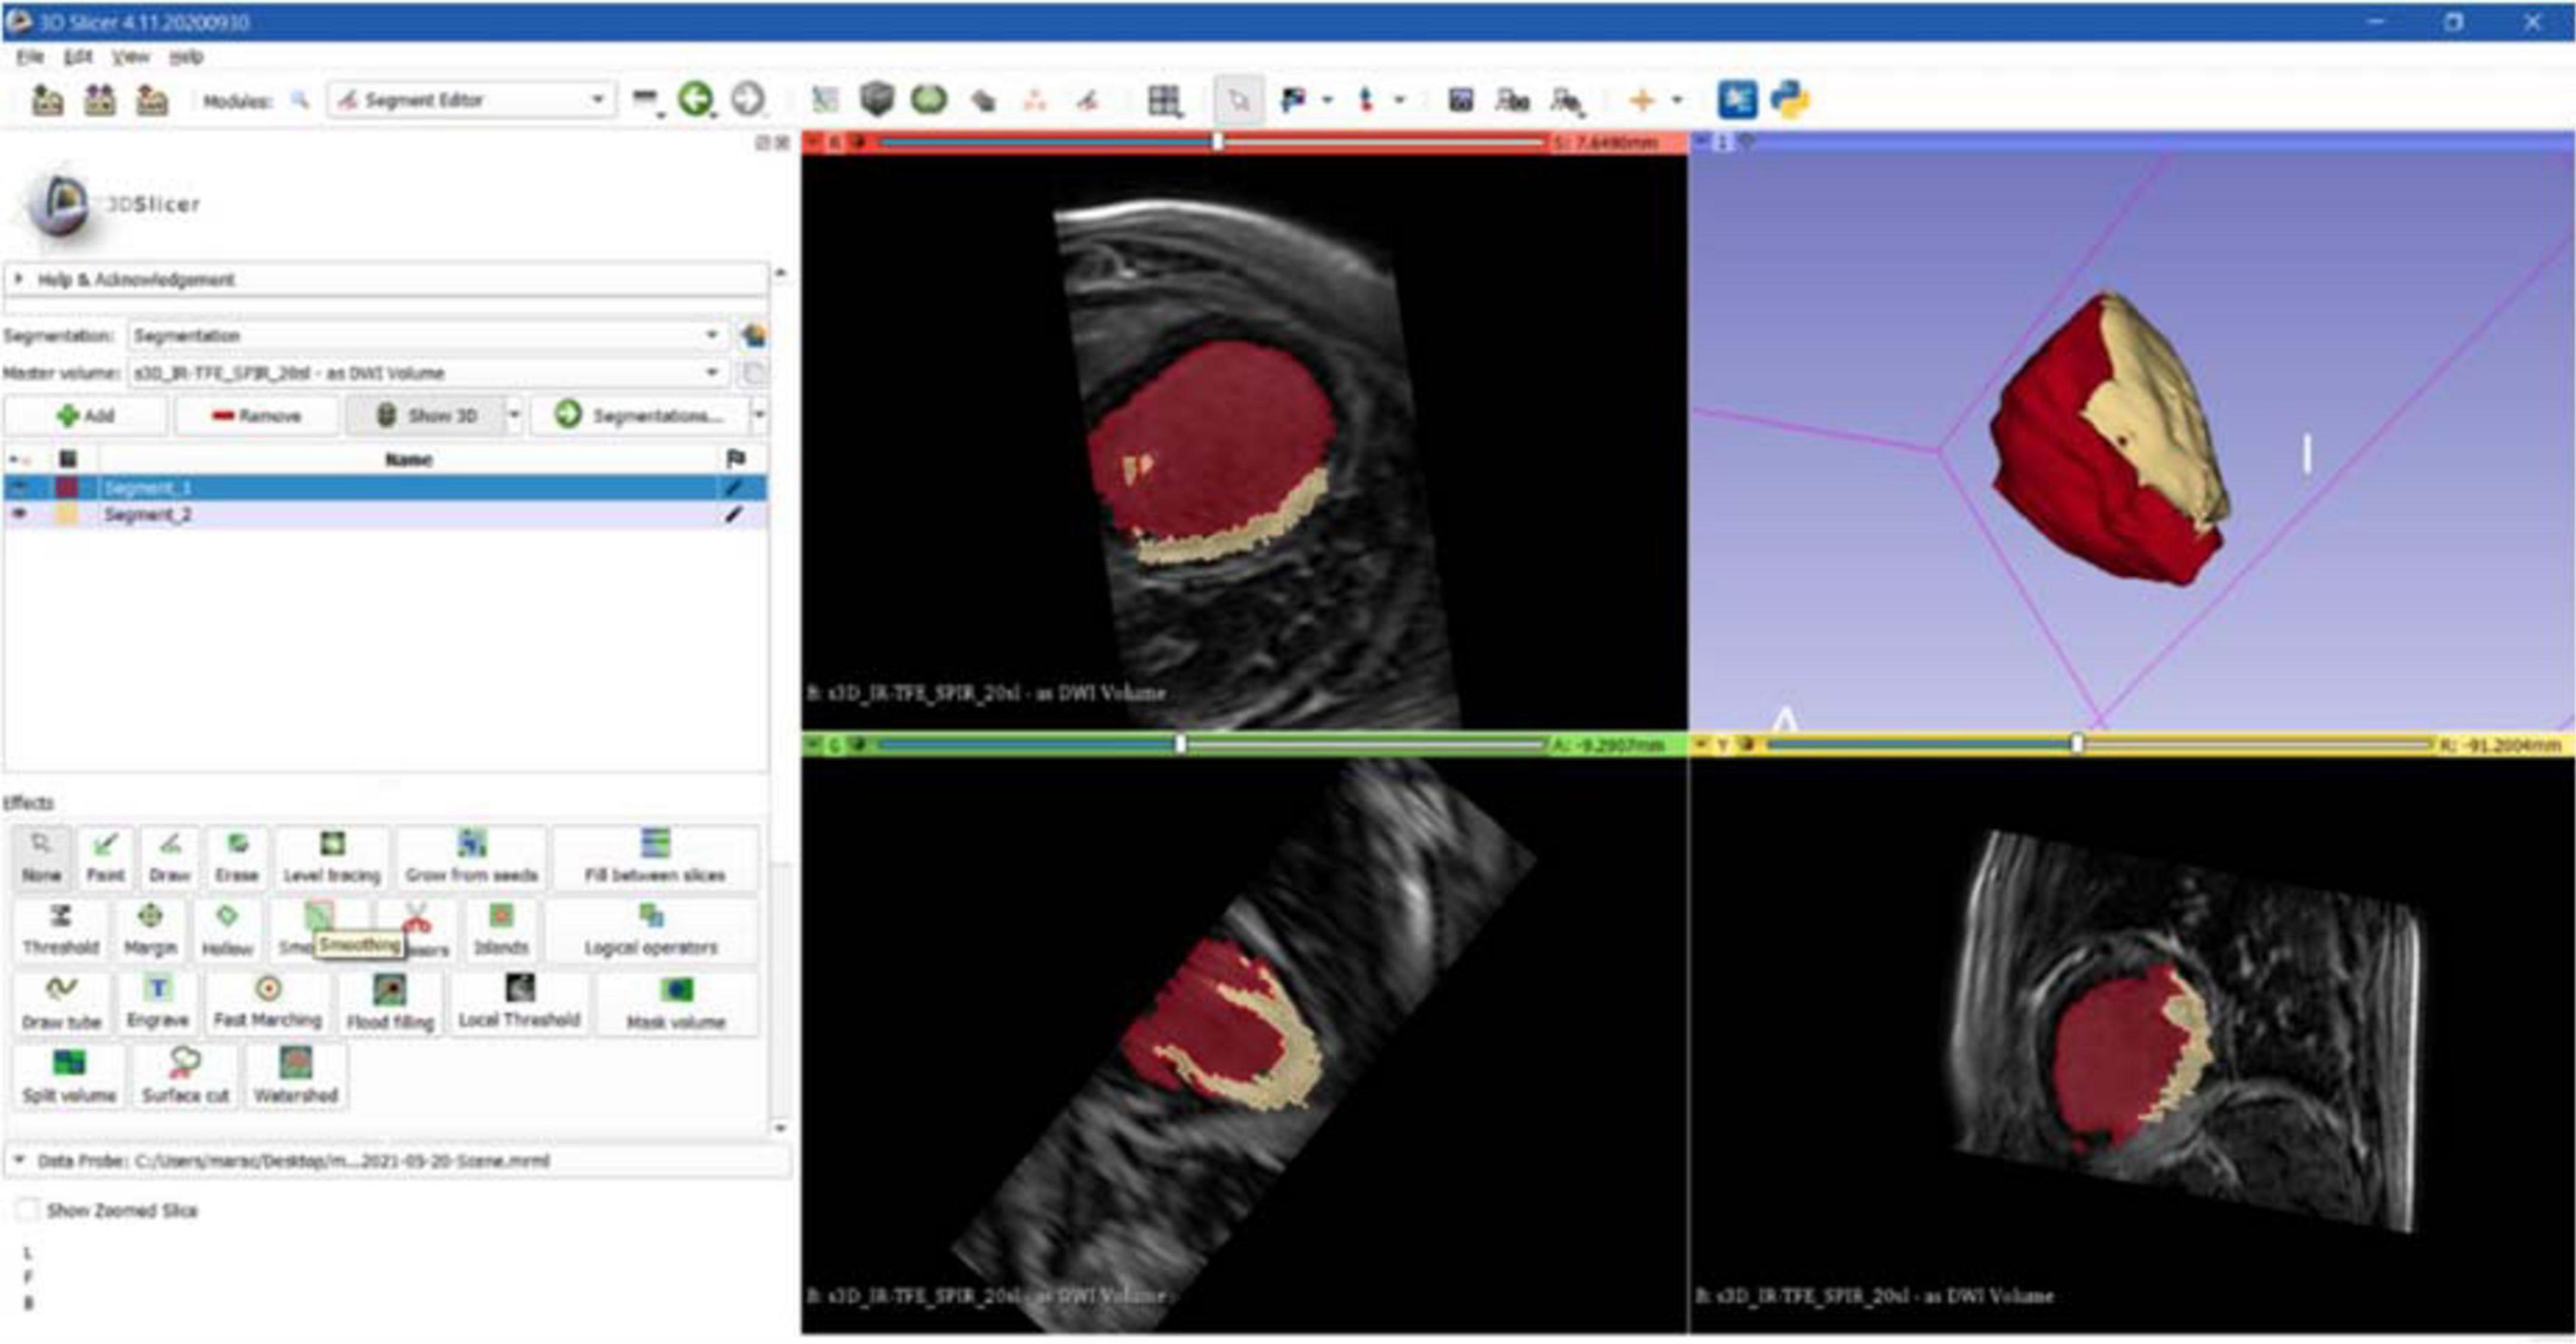2576x1344 pixels.
Task: Click the Remove segment button
Action: click(256, 415)
